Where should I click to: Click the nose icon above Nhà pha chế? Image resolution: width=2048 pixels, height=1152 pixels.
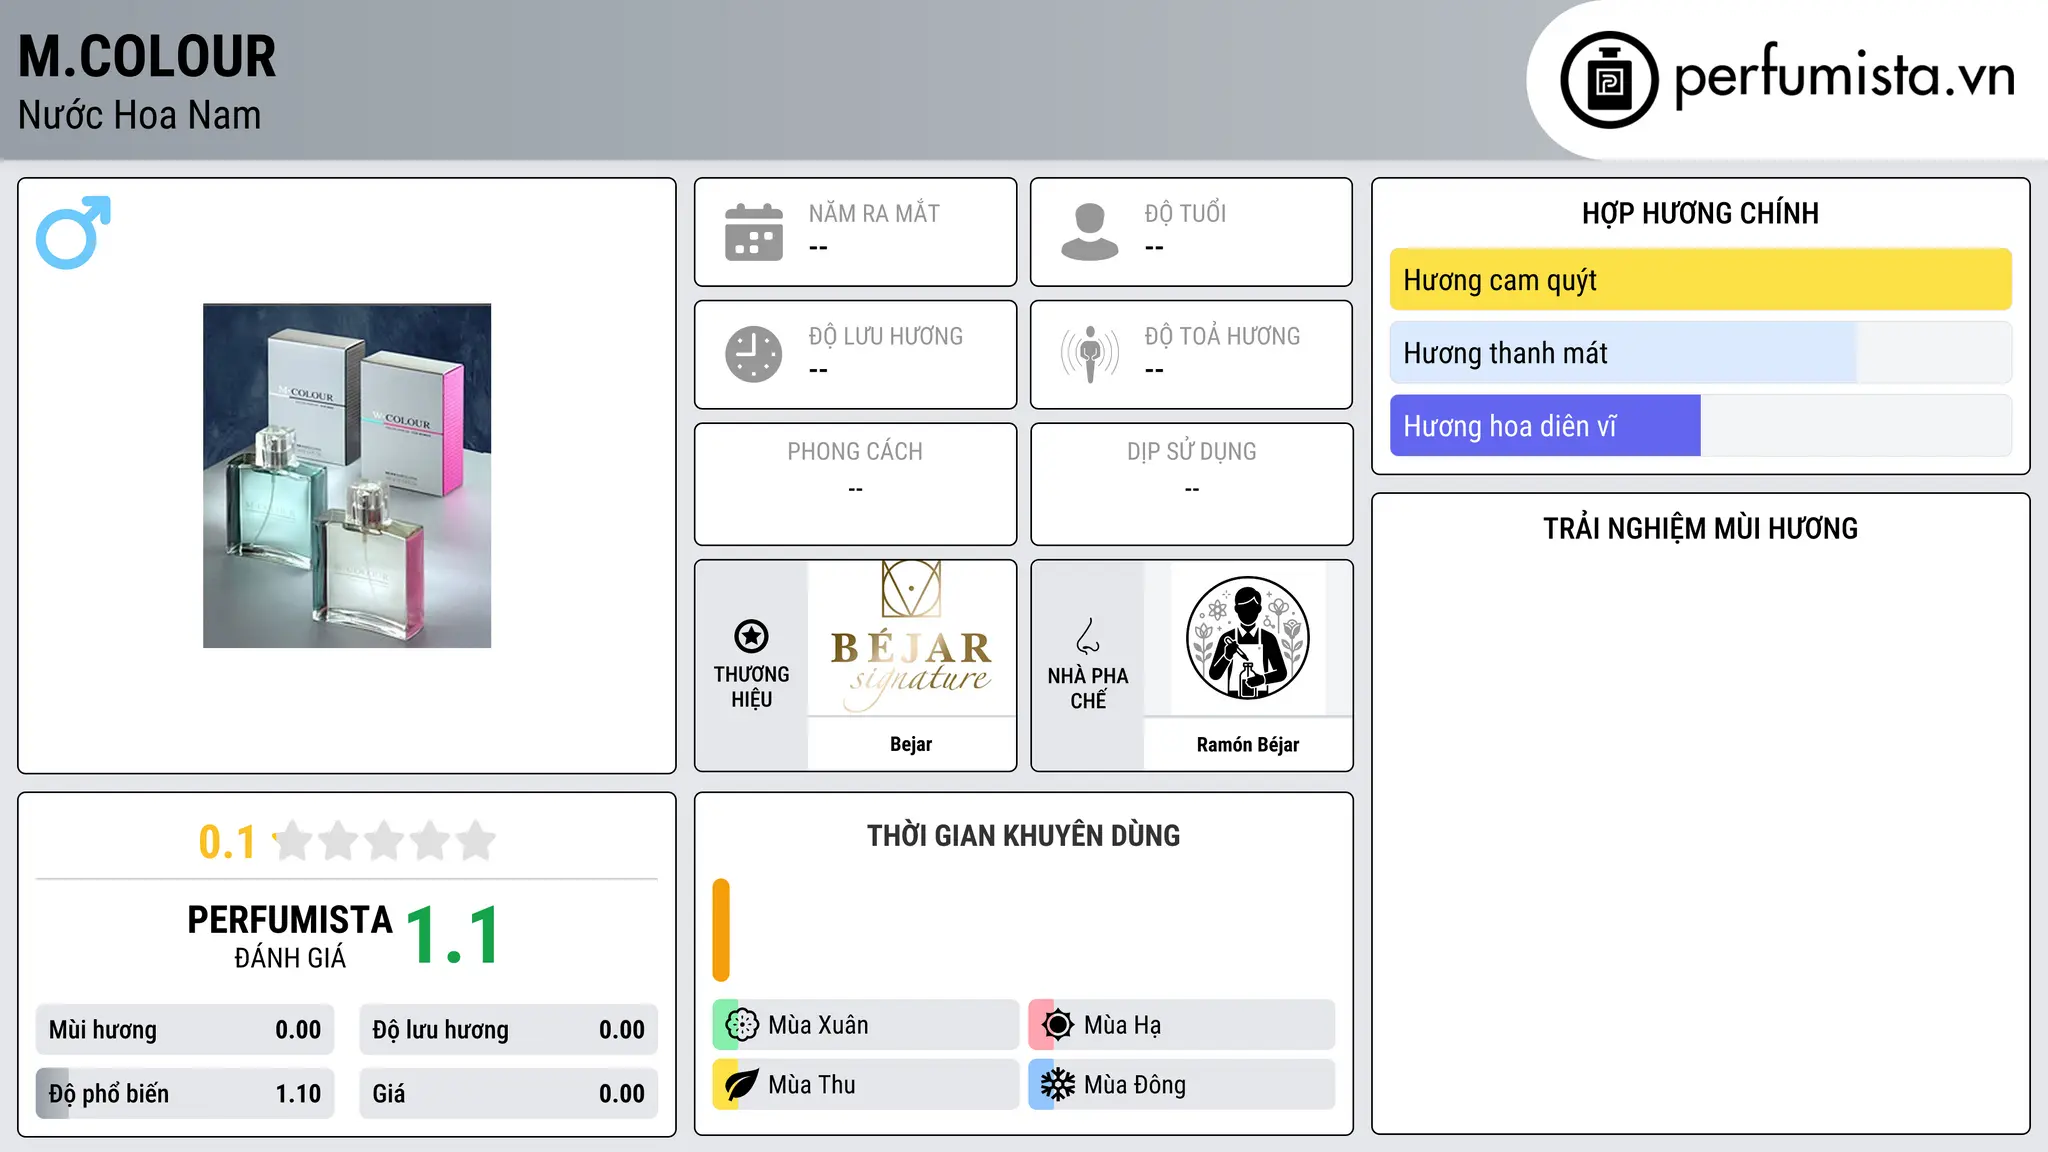point(1088,636)
